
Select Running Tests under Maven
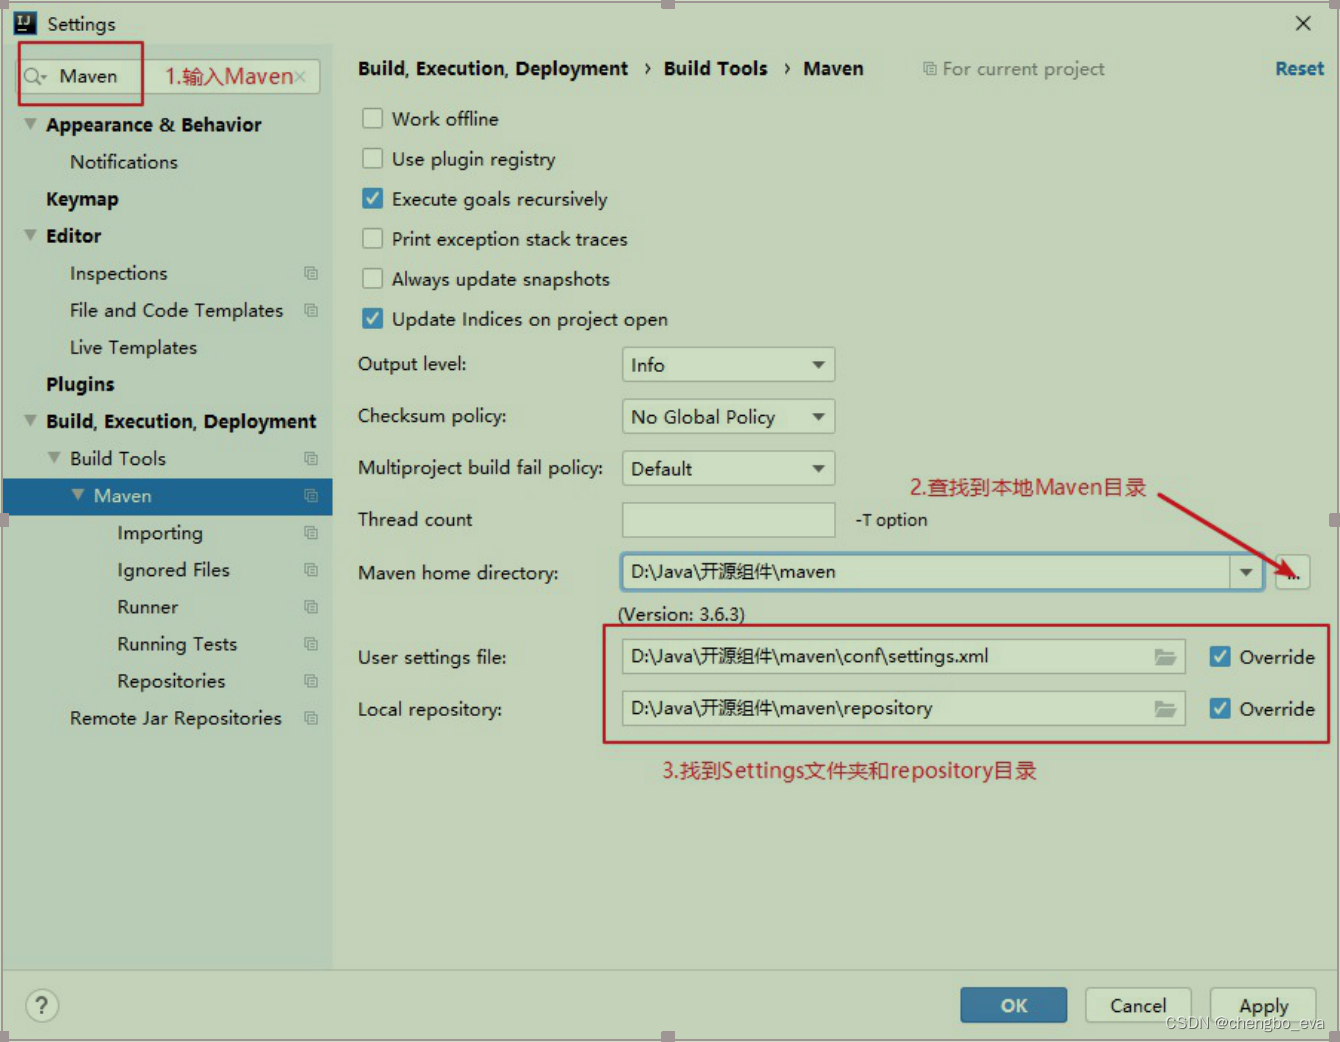click(177, 644)
